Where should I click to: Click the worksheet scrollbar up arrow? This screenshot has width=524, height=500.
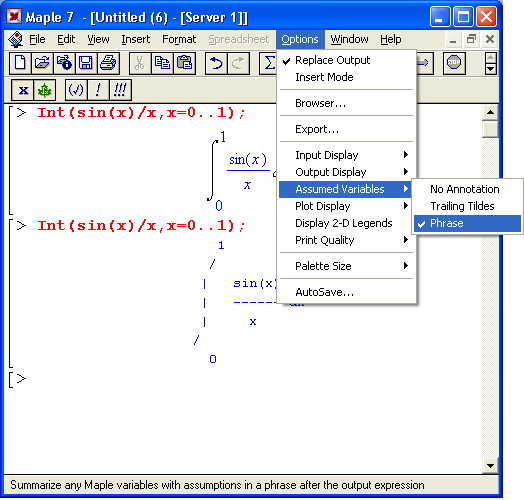pyautogui.click(x=490, y=112)
